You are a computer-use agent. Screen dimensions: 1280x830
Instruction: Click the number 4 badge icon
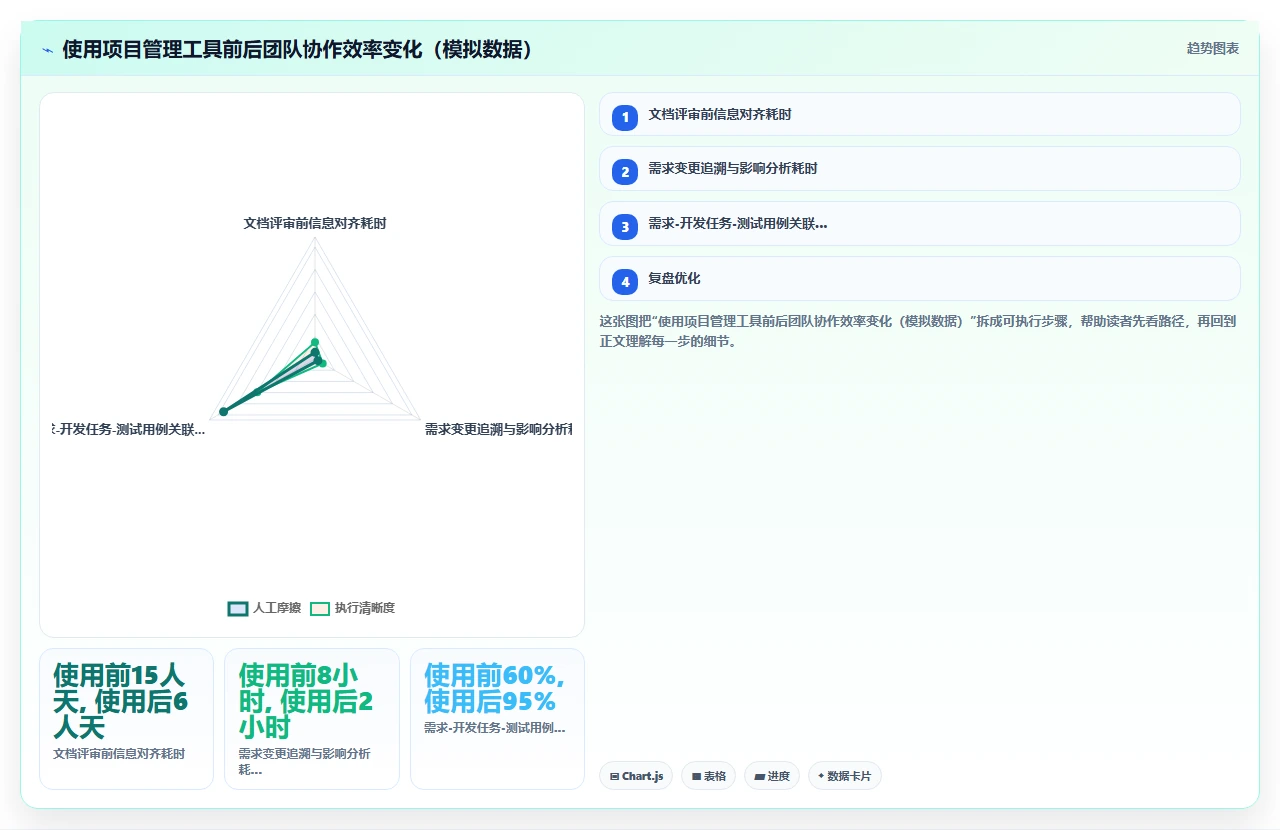(625, 281)
